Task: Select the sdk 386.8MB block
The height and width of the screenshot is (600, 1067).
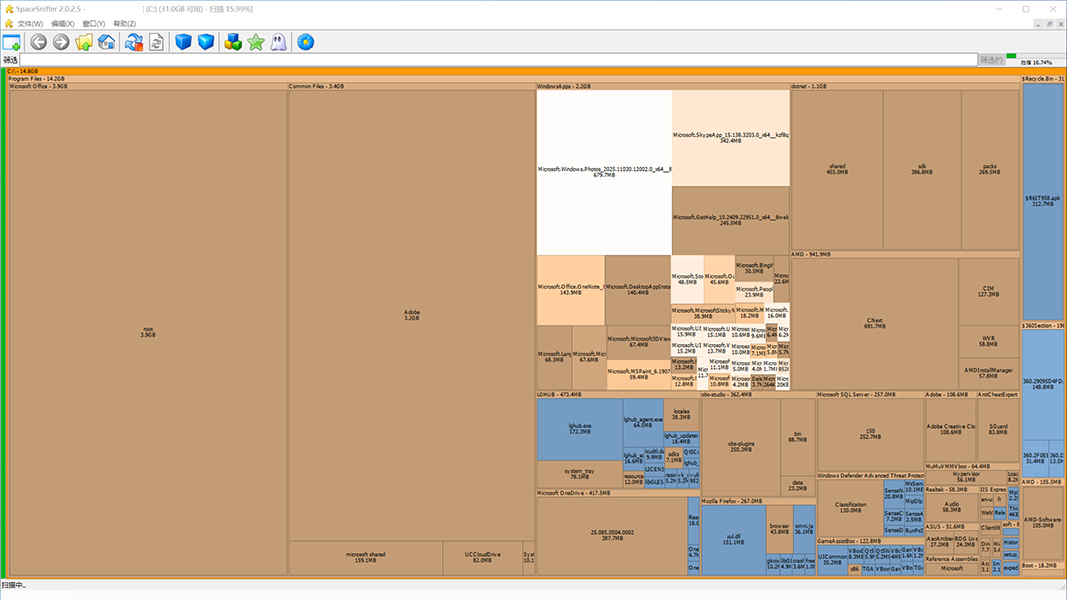Action: [x=922, y=169]
